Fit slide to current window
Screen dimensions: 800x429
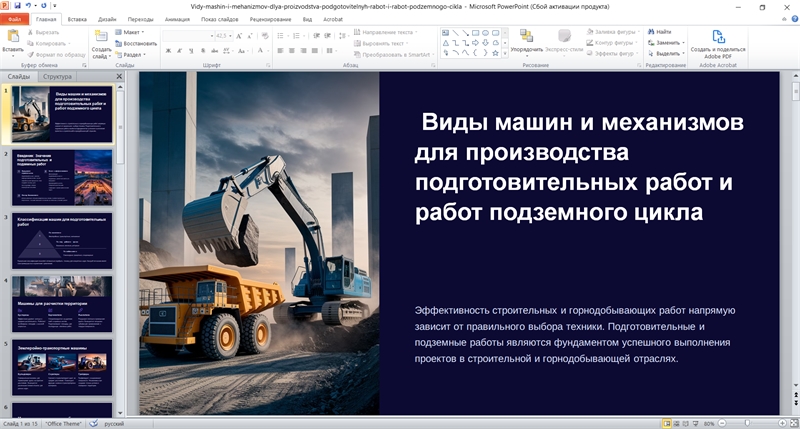coord(793,423)
